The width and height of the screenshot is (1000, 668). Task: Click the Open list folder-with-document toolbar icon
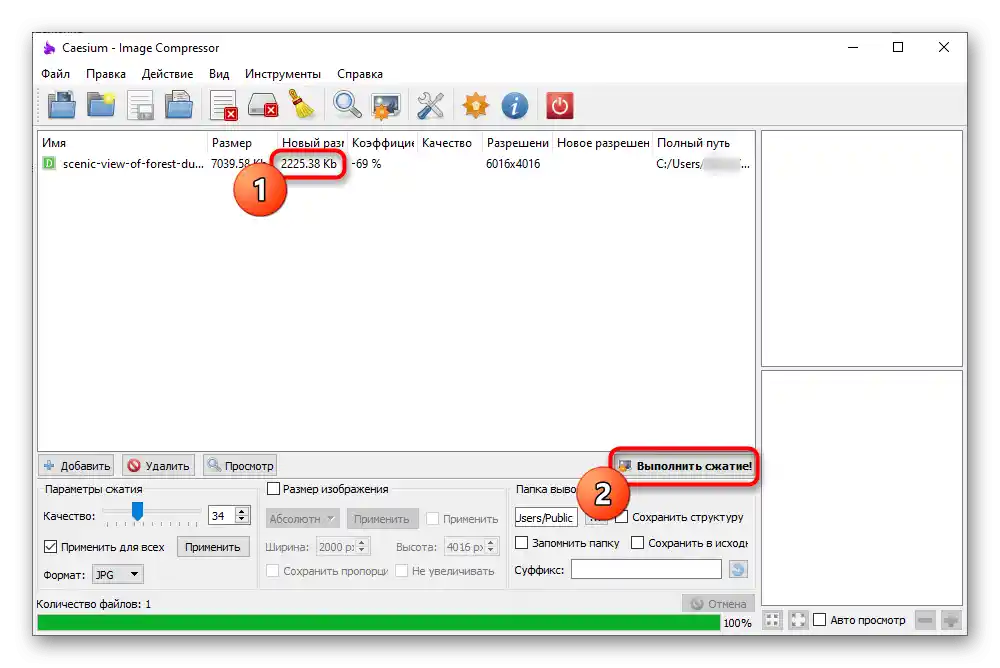[179, 105]
